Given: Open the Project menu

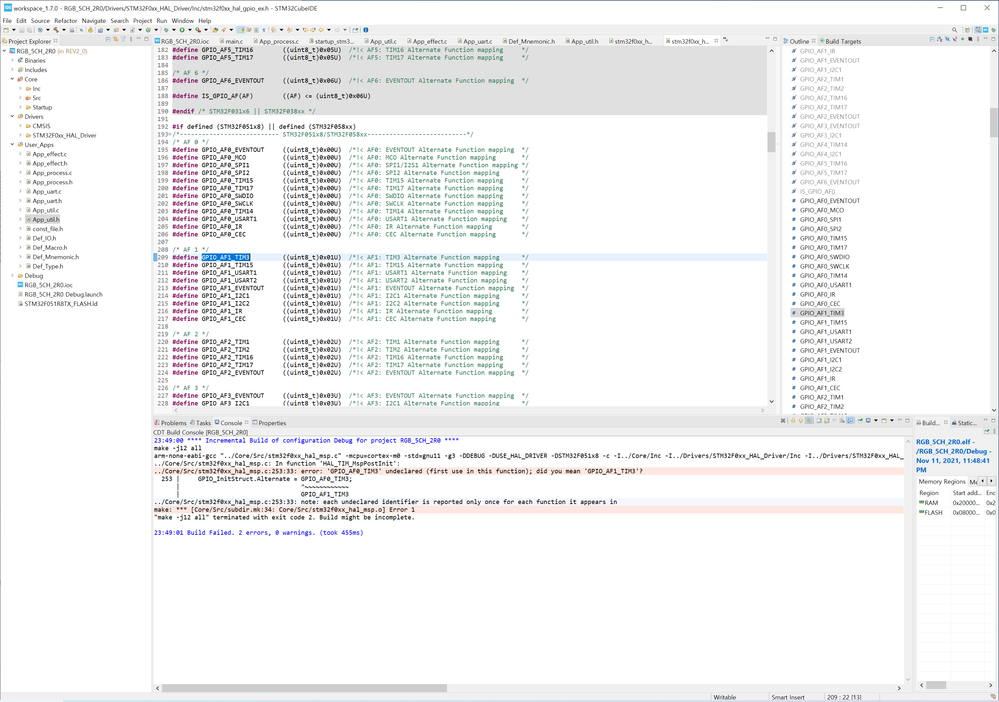Looking at the screenshot, I should 143,20.
